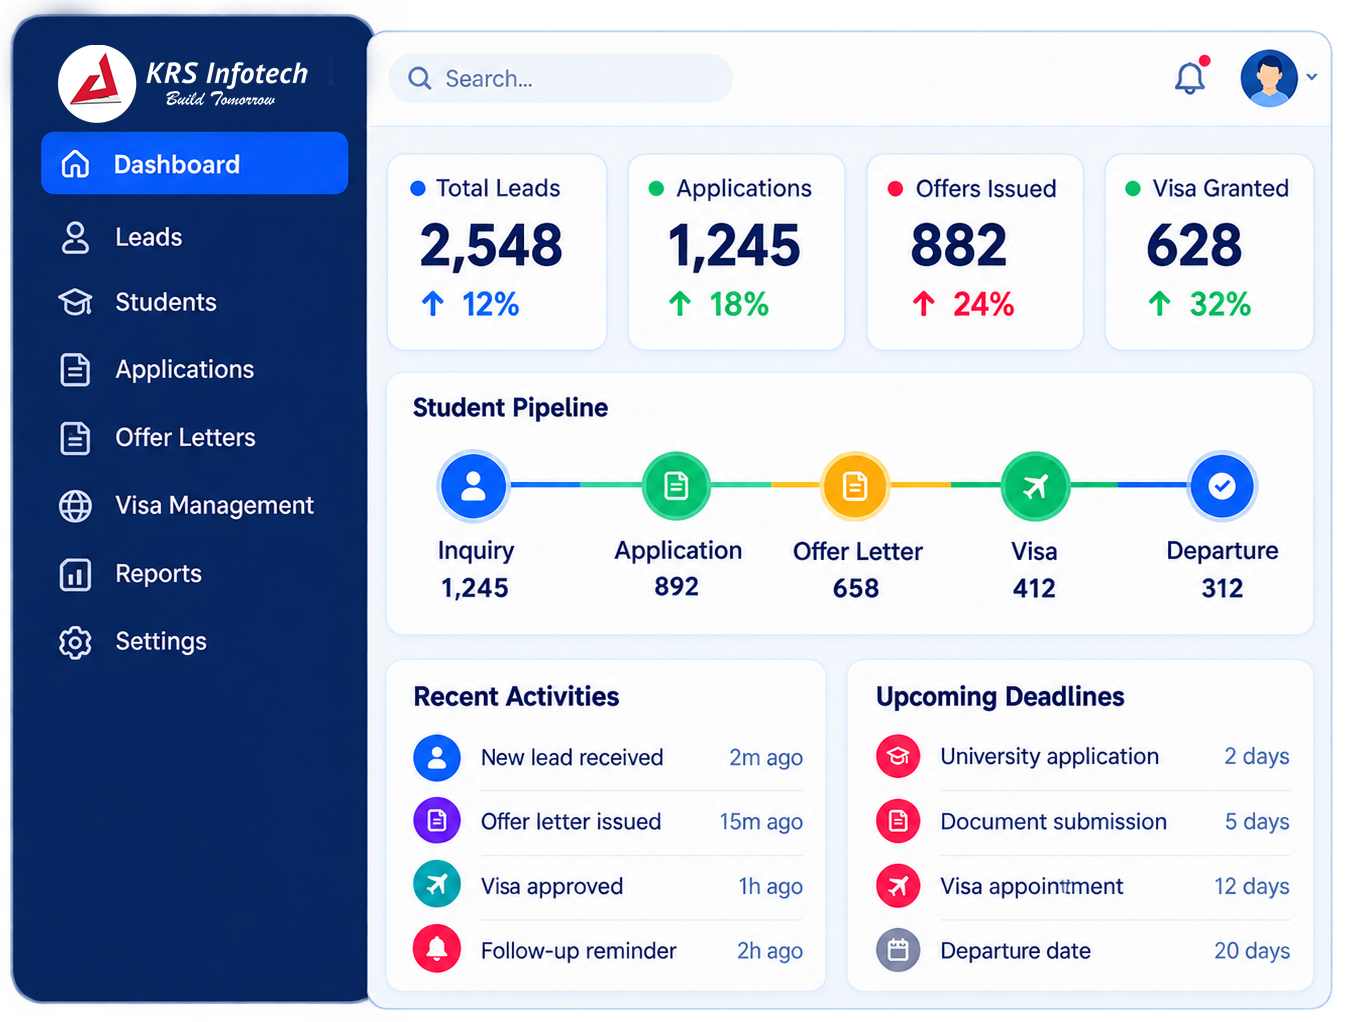This screenshot has width=1345, height=1022.
Task: Open the University application deadline
Action: [1083, 756]
